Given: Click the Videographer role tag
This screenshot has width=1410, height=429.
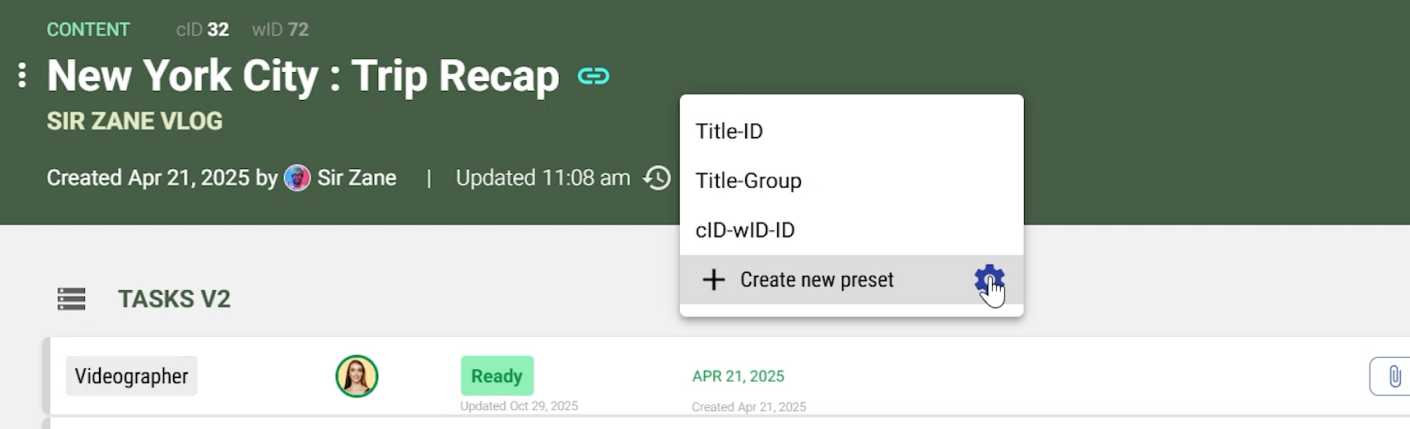Looking at the screenshot, I should [x=131, y=376].
